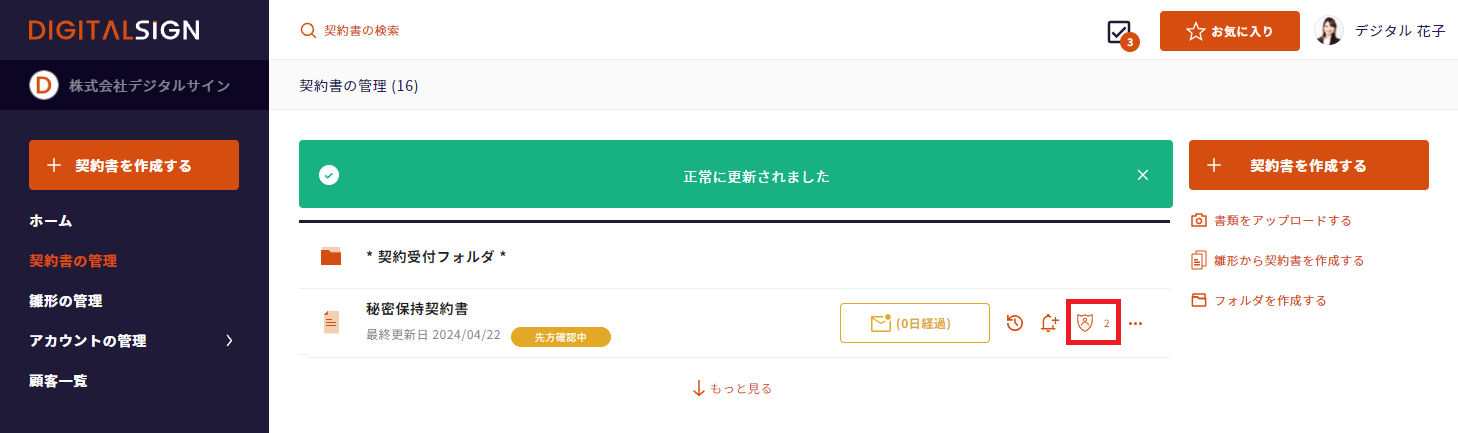The image size is (1458, 433).
Task: Click the reminder bell icon
Action: tap(1049, 323)
